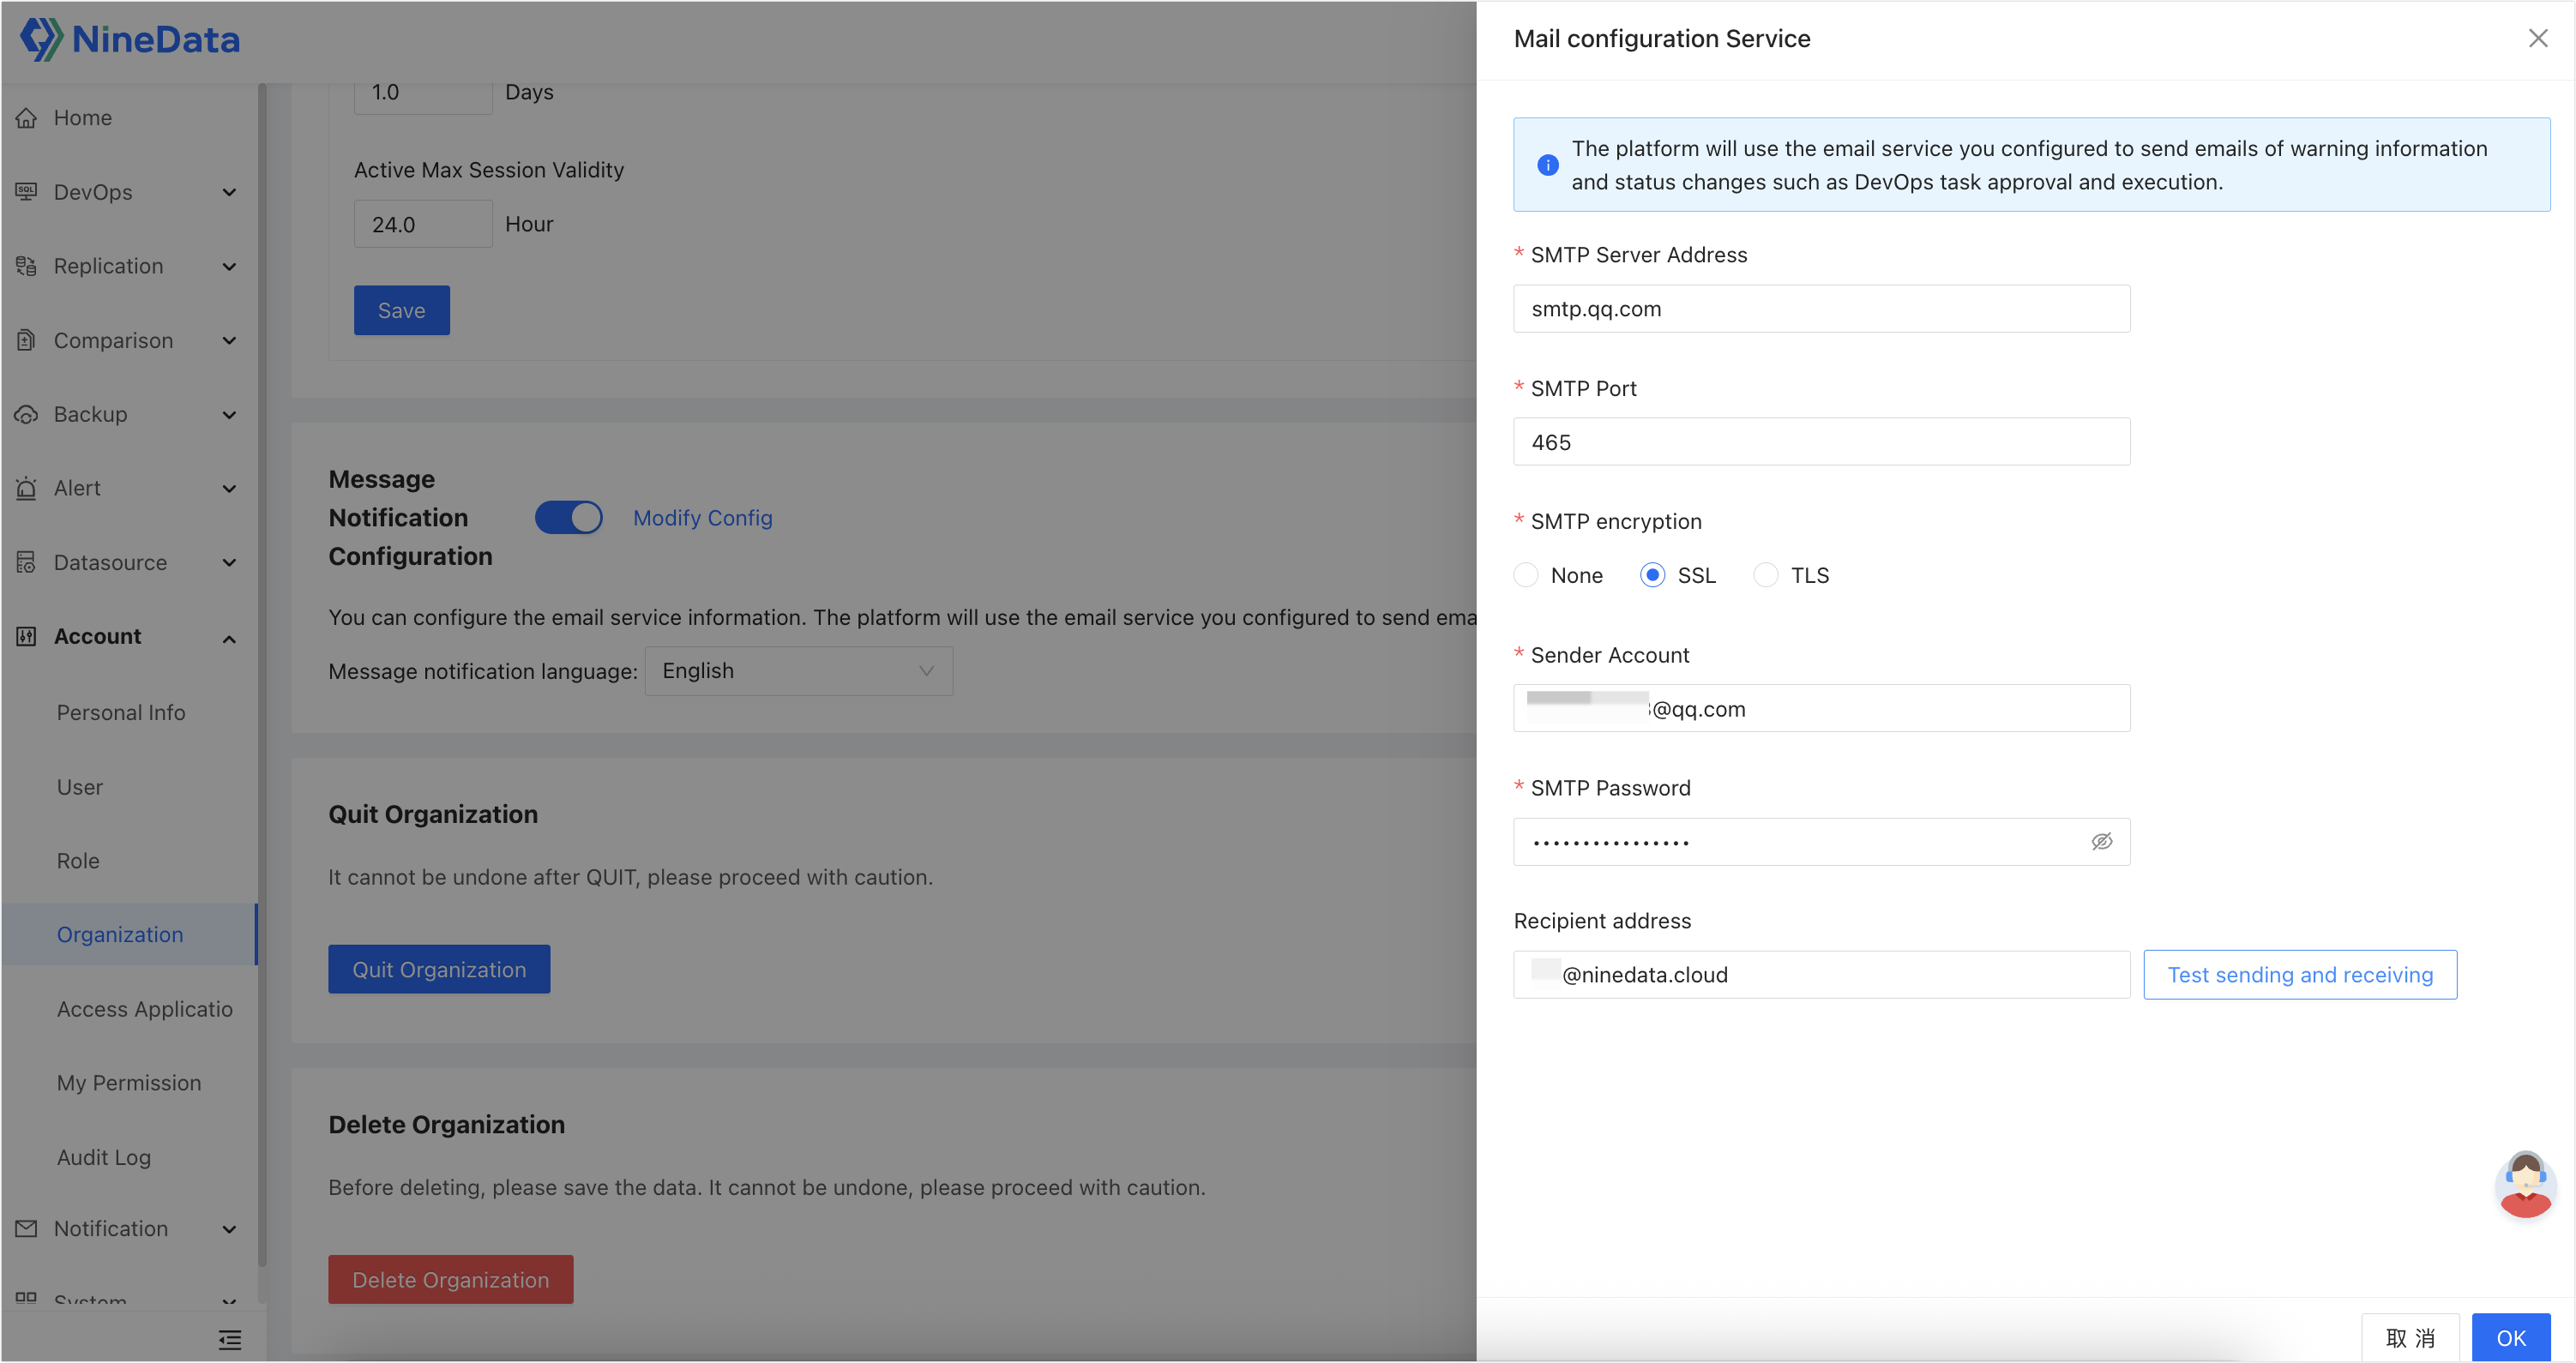
Task: Collapse sidebar using bottom menu icon
Action: point(230,1340)
